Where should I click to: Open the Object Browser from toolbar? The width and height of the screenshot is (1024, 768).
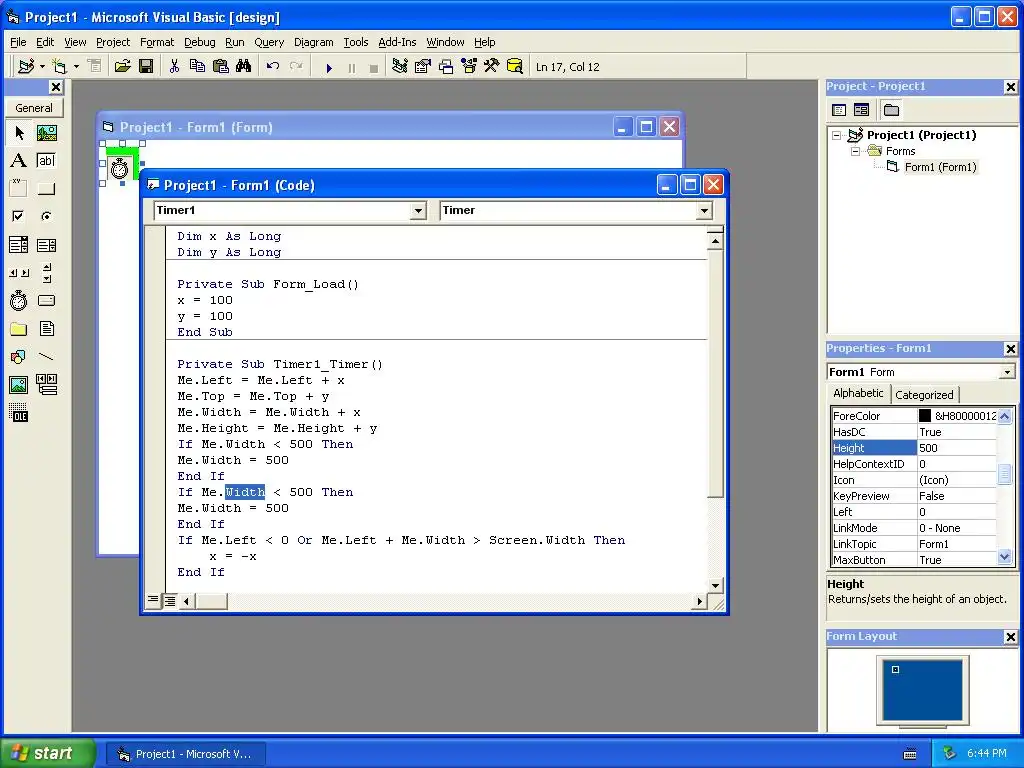pos(469,66)
